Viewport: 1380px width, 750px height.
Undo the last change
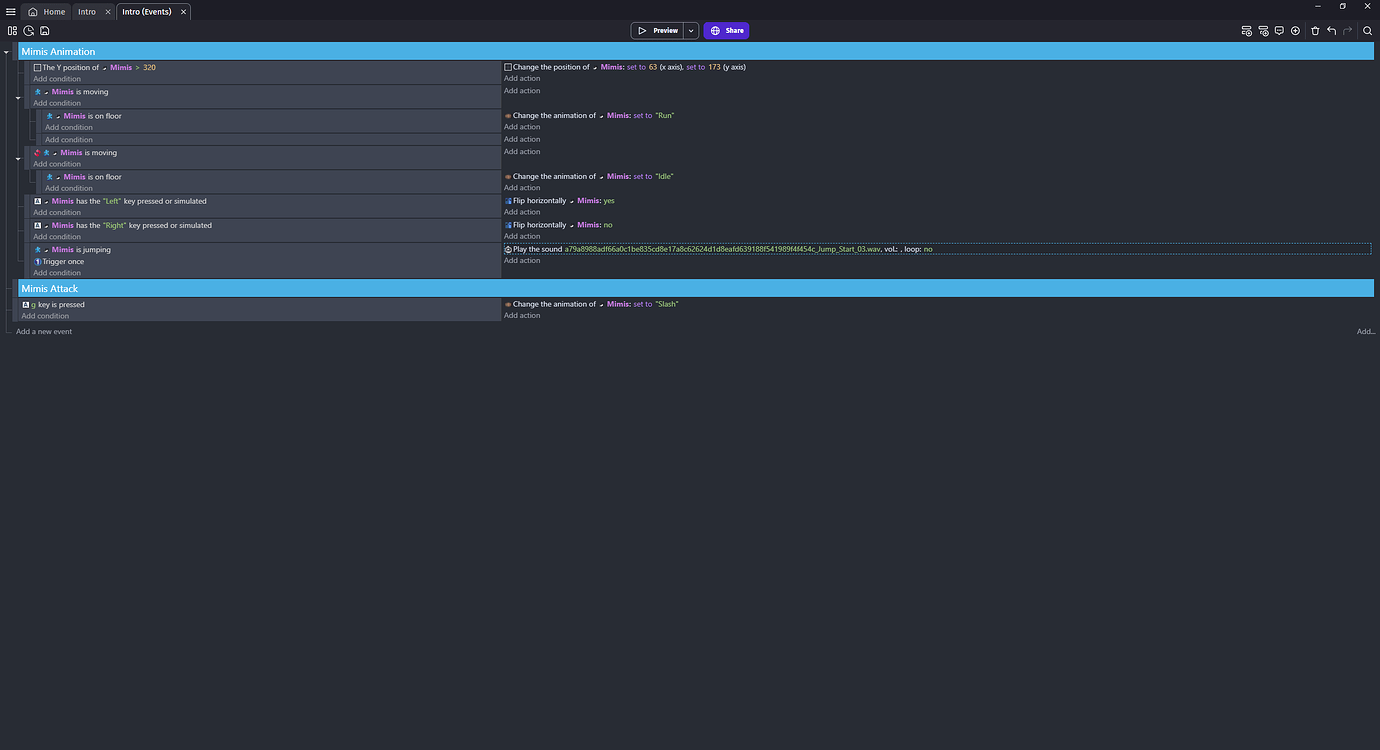point(1331,31)
